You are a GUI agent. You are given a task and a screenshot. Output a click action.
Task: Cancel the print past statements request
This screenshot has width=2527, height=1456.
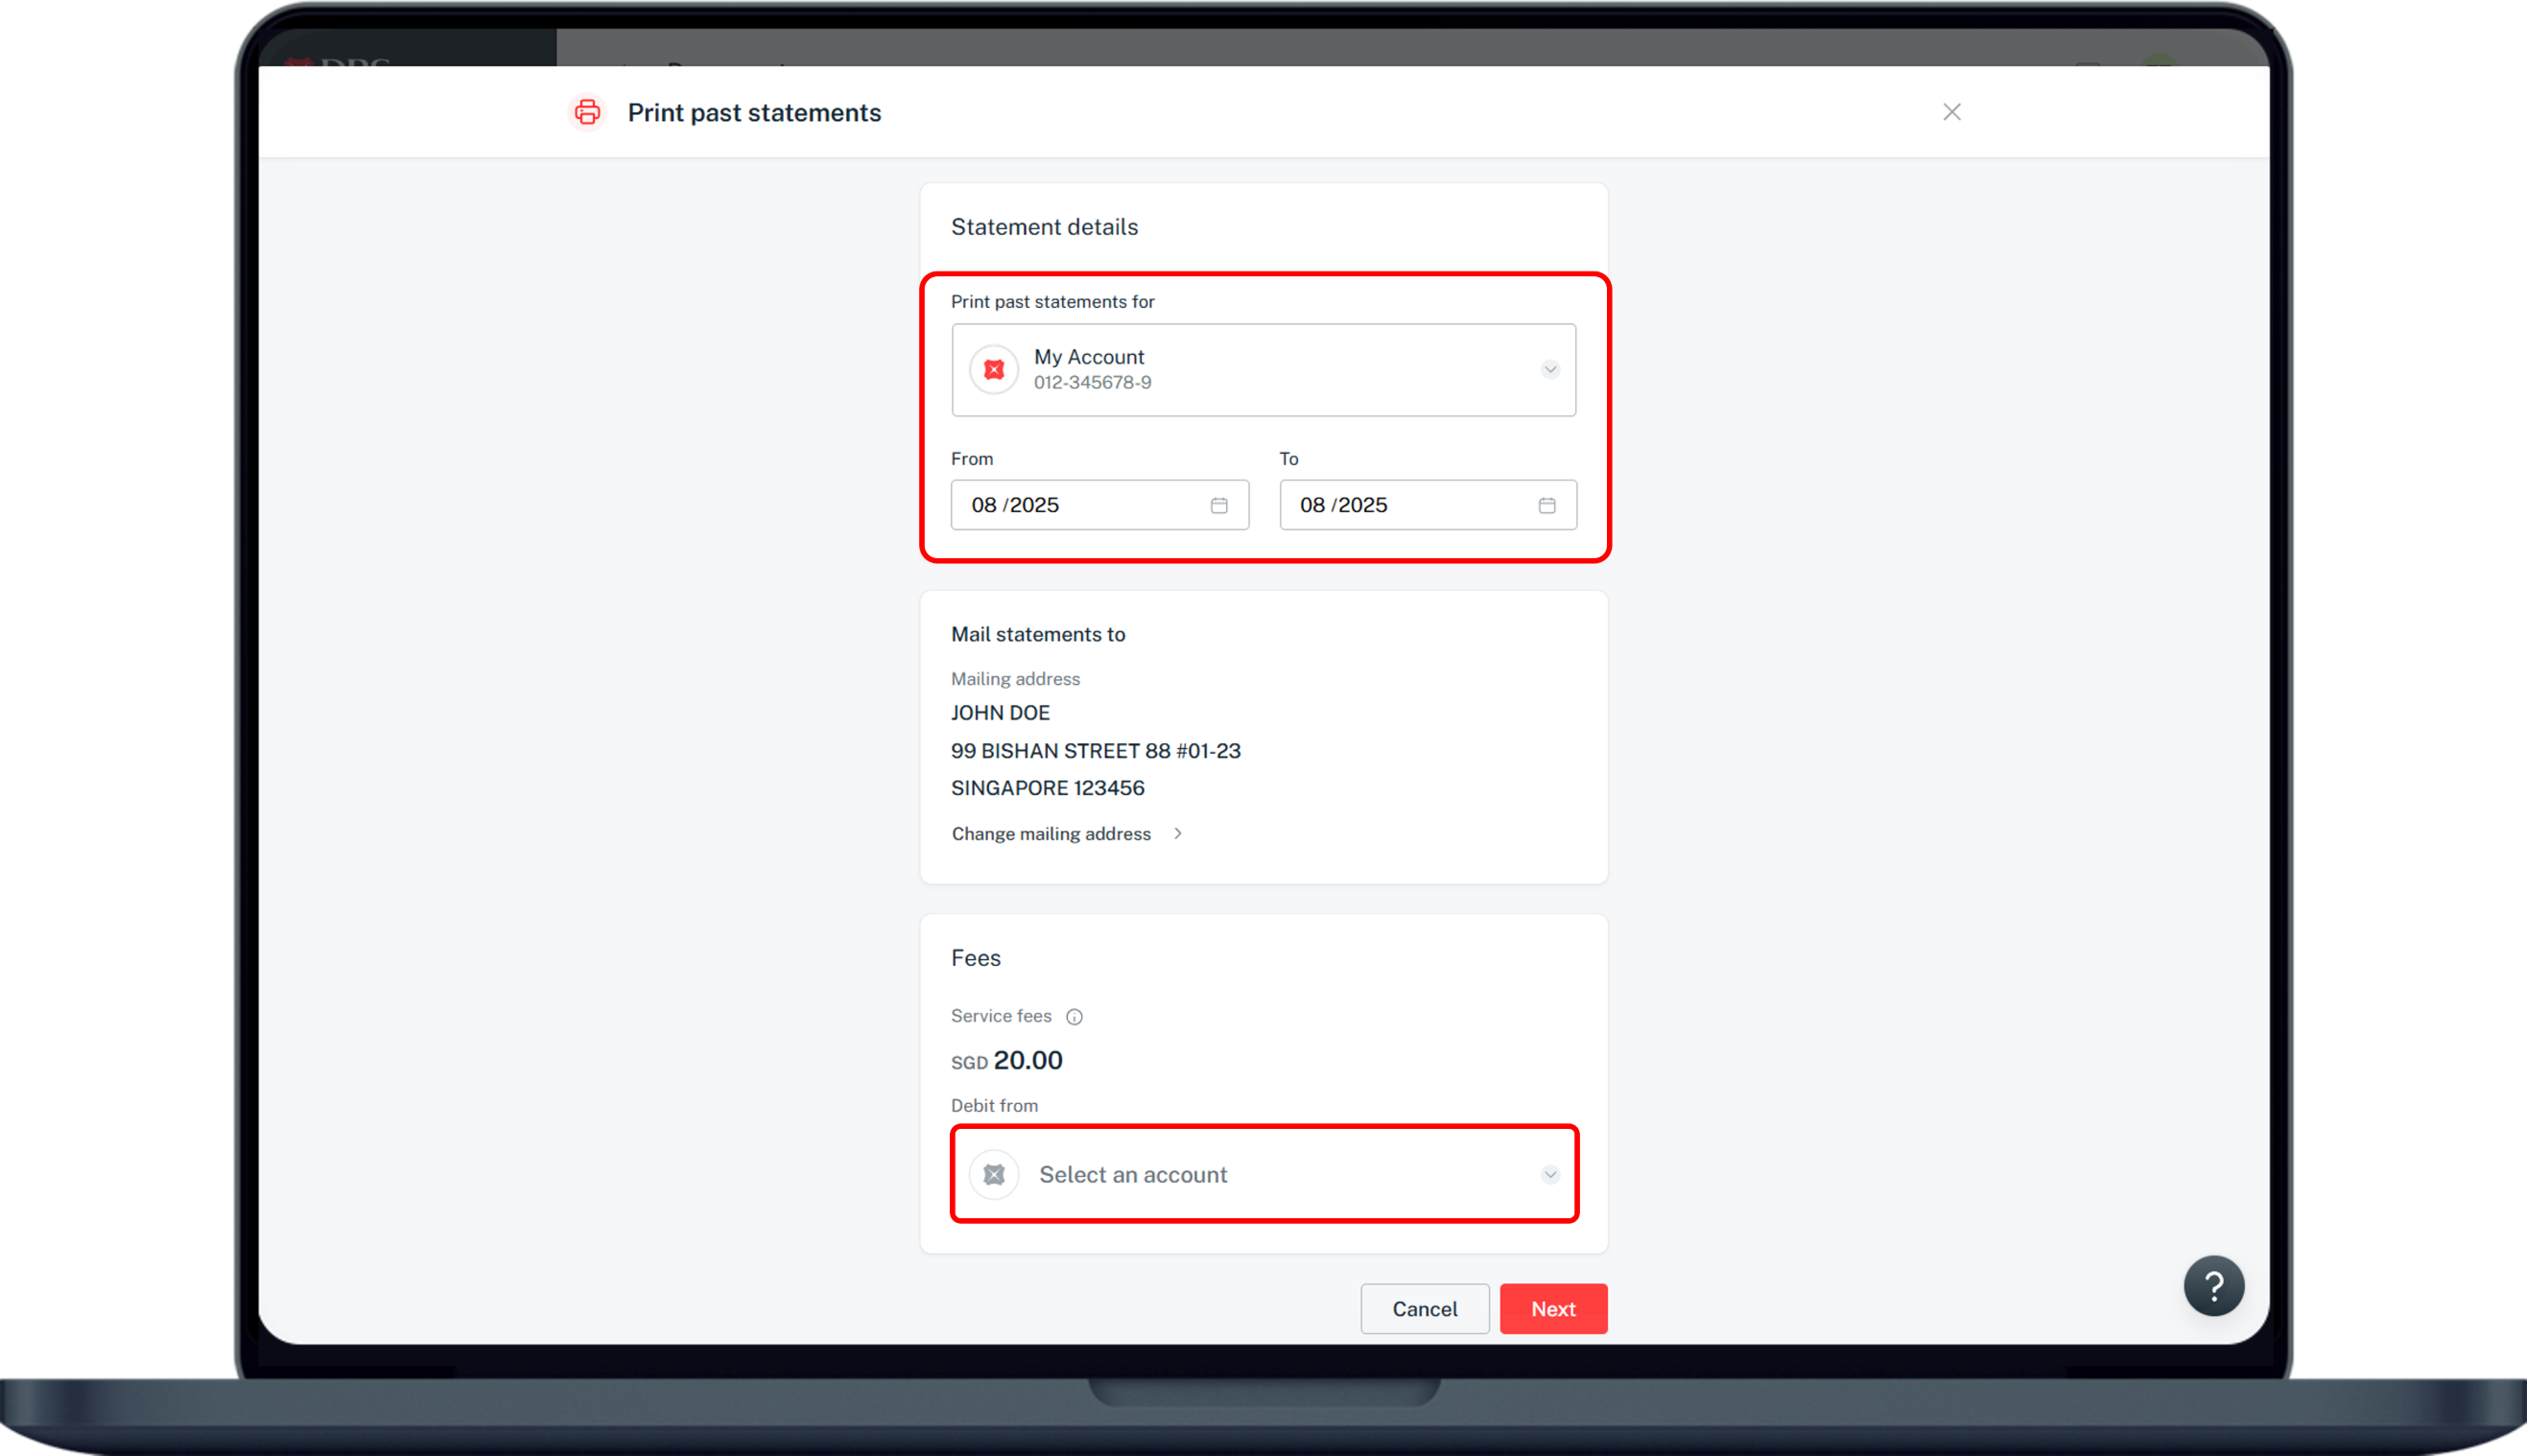click(1424, 1308)
